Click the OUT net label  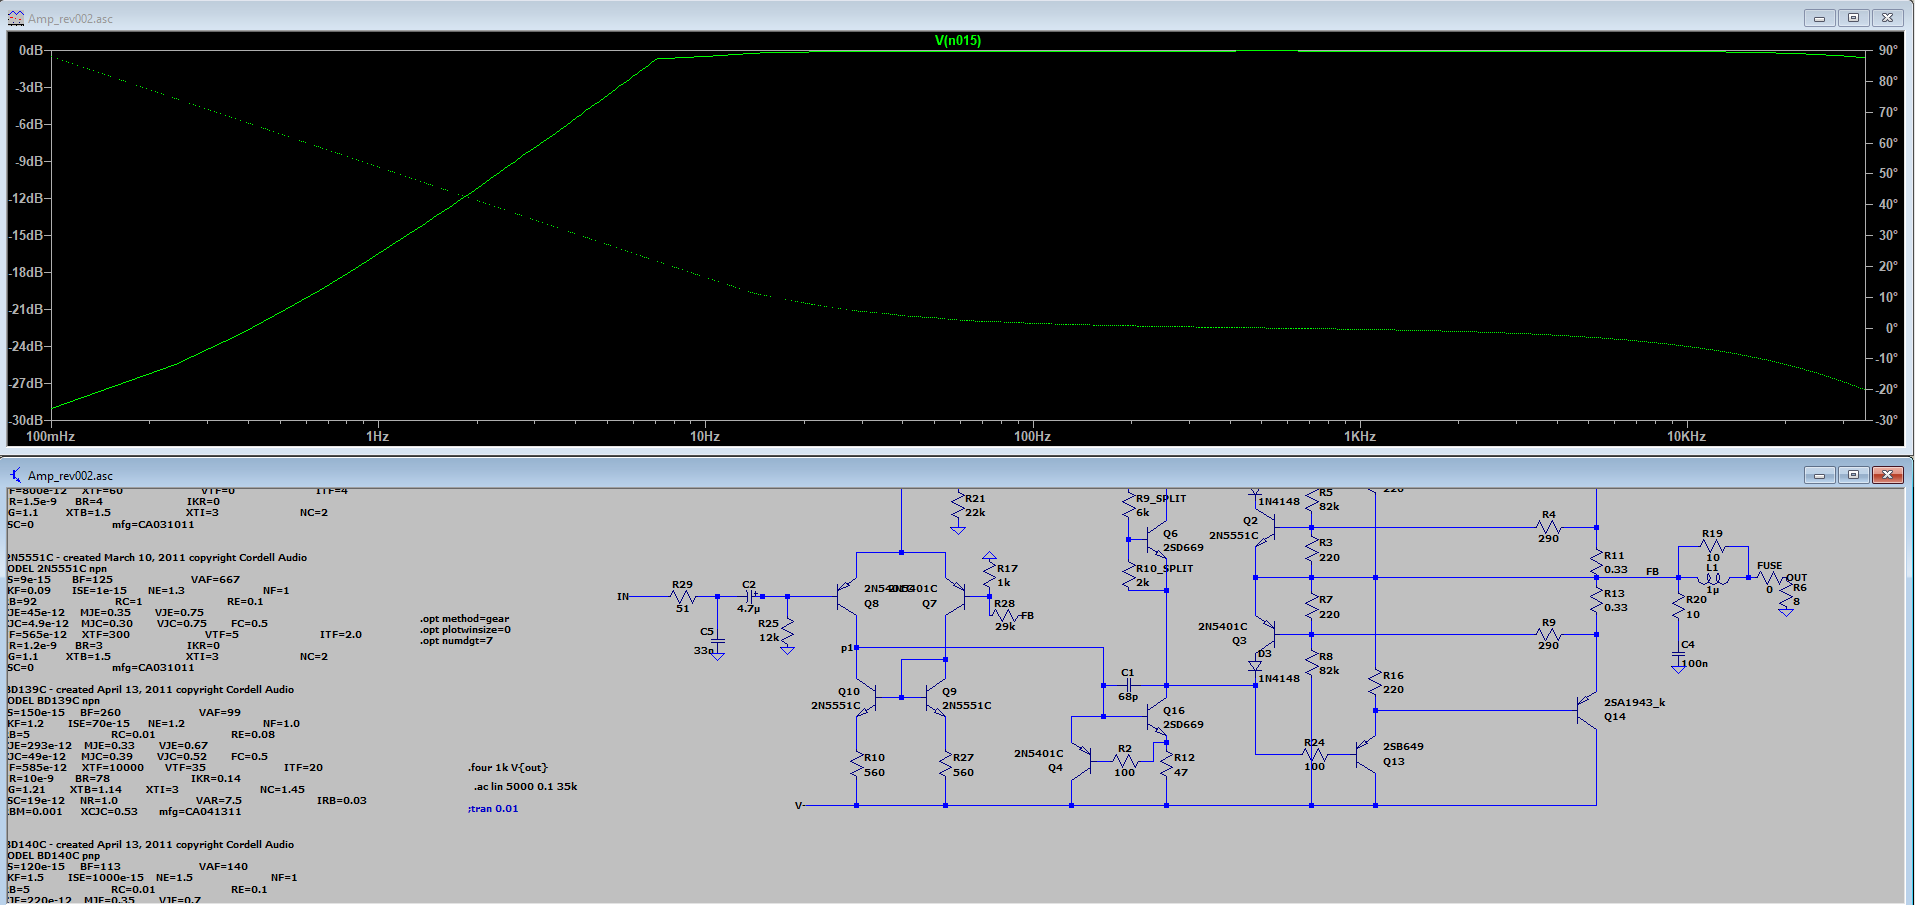coord(1797,578)
